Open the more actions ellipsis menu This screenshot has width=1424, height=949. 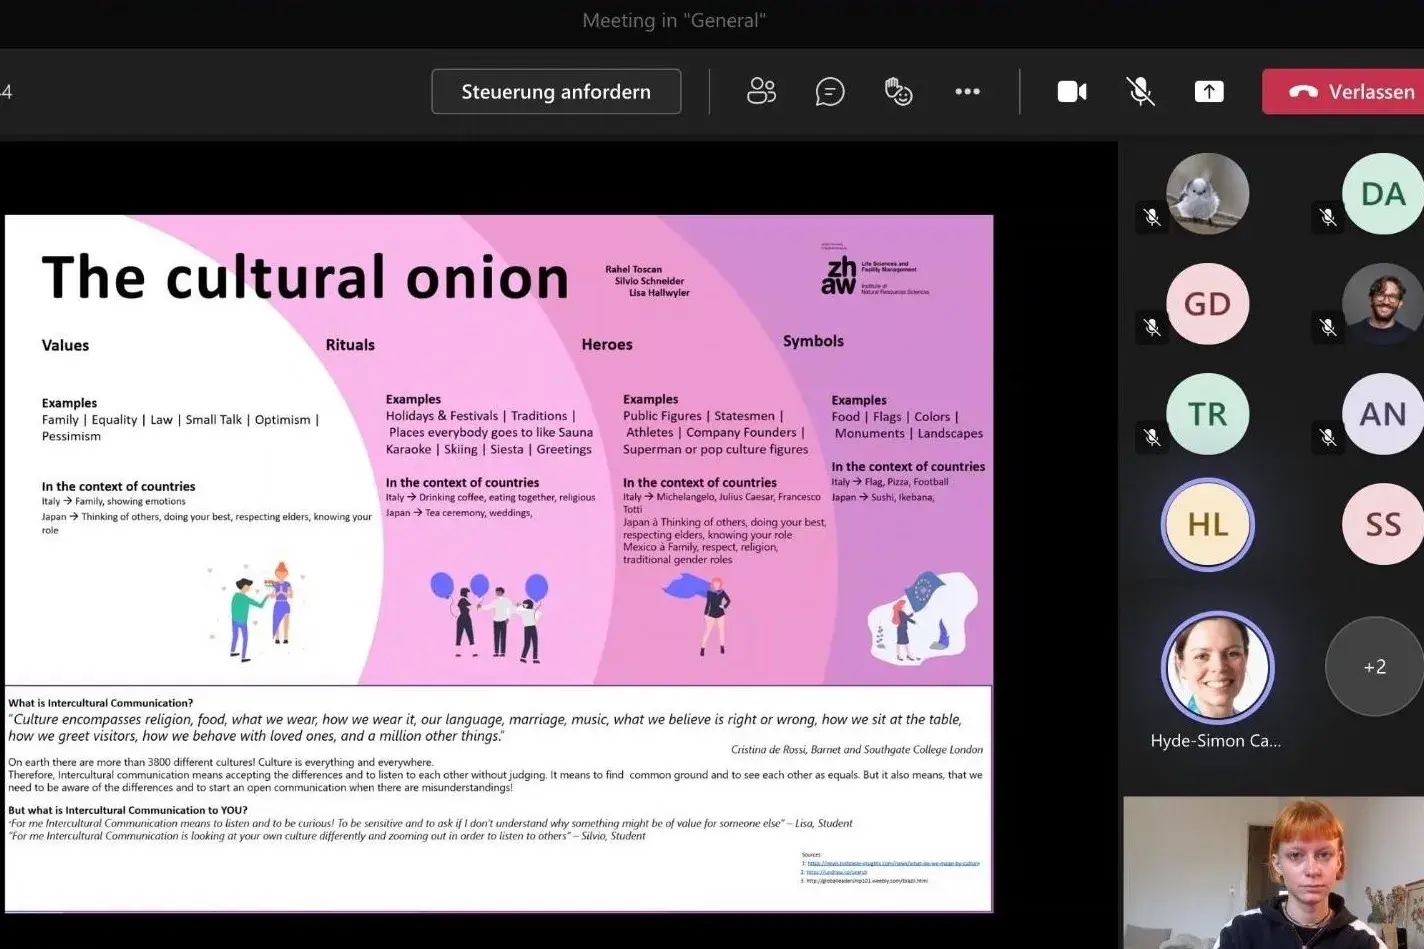[x=967, y=92]
